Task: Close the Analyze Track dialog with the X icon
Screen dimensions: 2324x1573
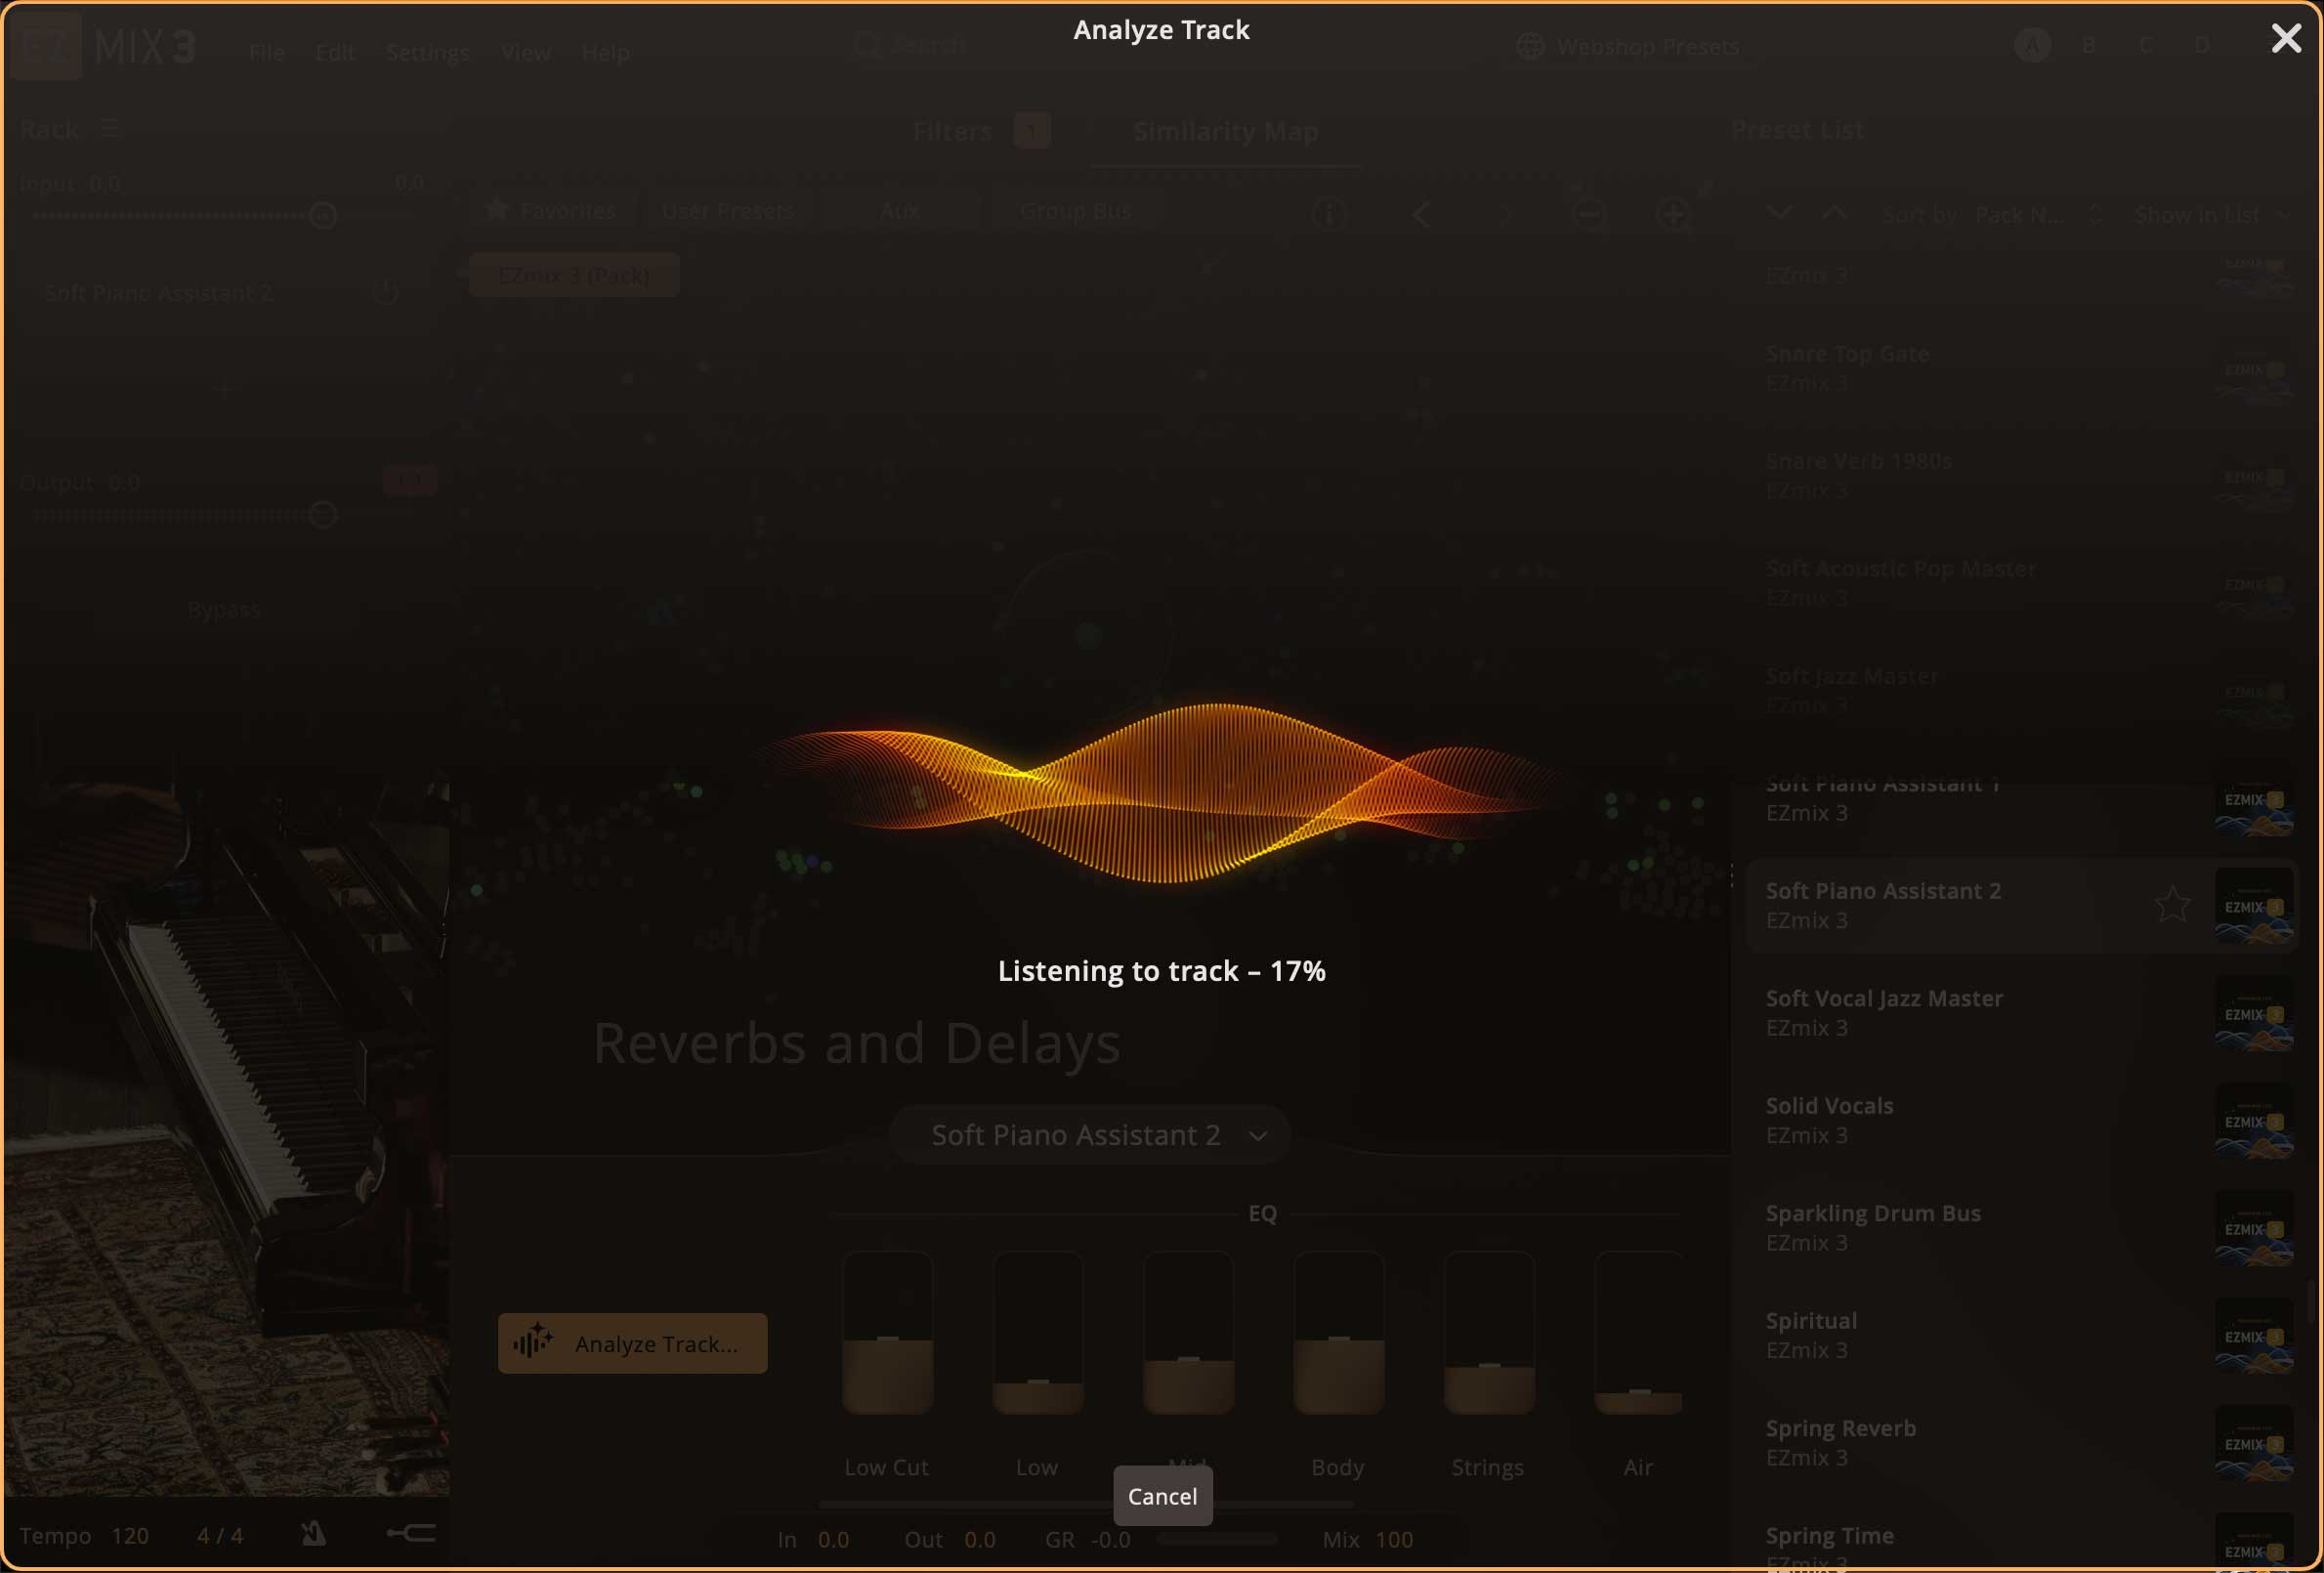Action: (x=2285, y=39)
